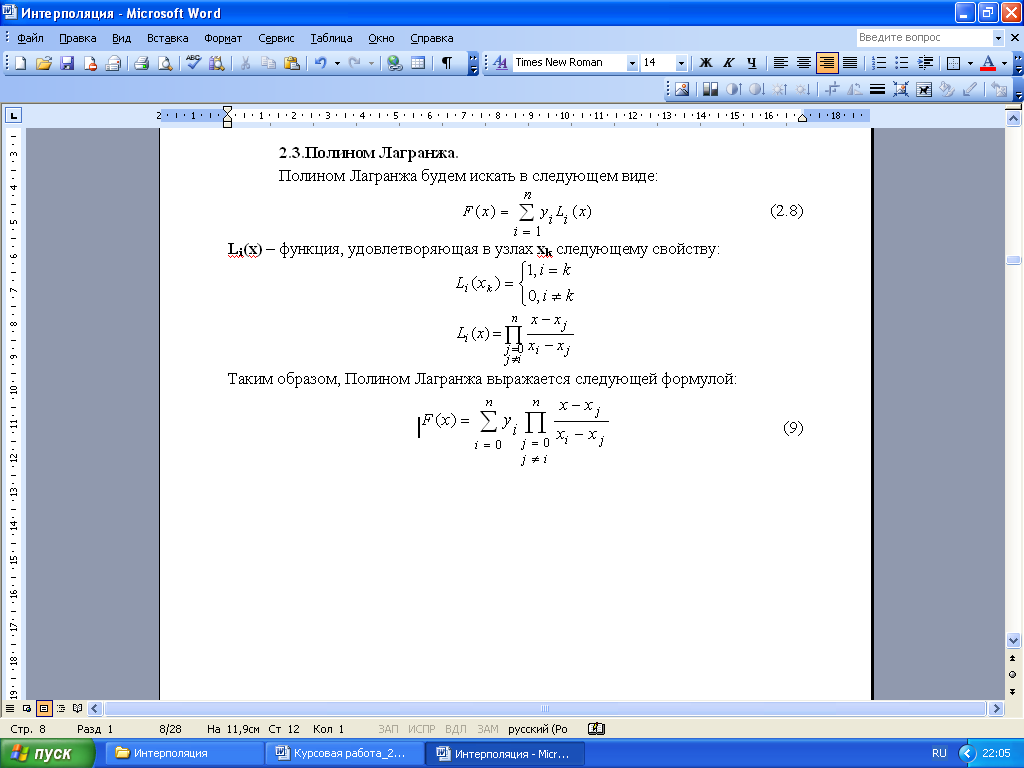Image resolution: width=1024 pixels, height=768 pixels.
Task: Click the vertical scrollbar down arrow
Action: (1013, 641)
